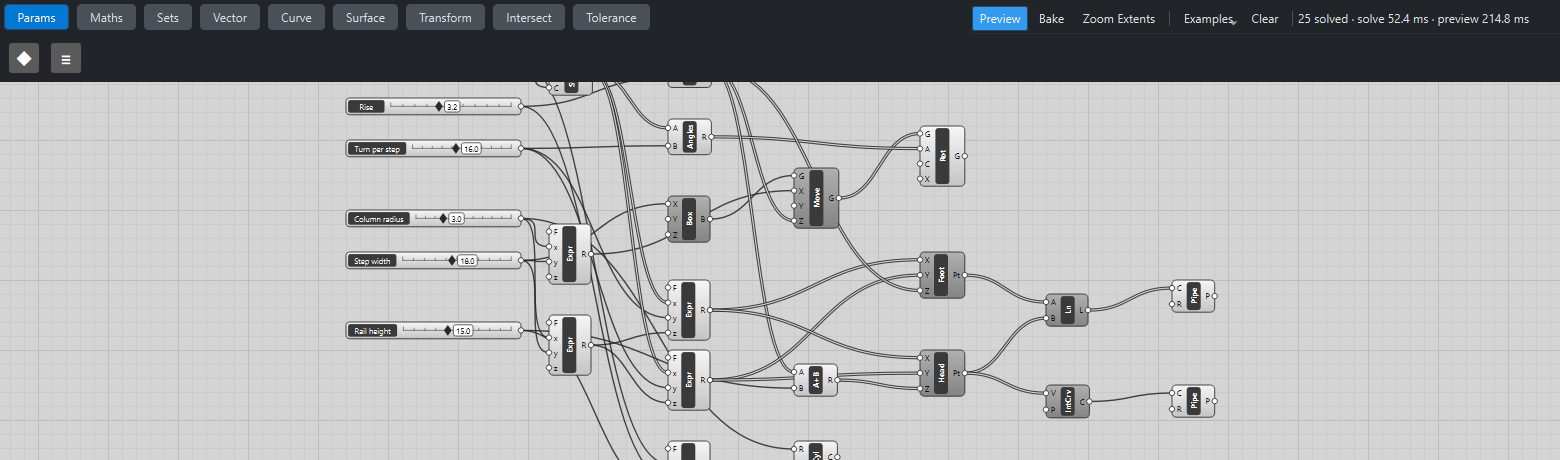Click the 16.0 value on Turn per step

pyautogui.click(x=471, y=148)
